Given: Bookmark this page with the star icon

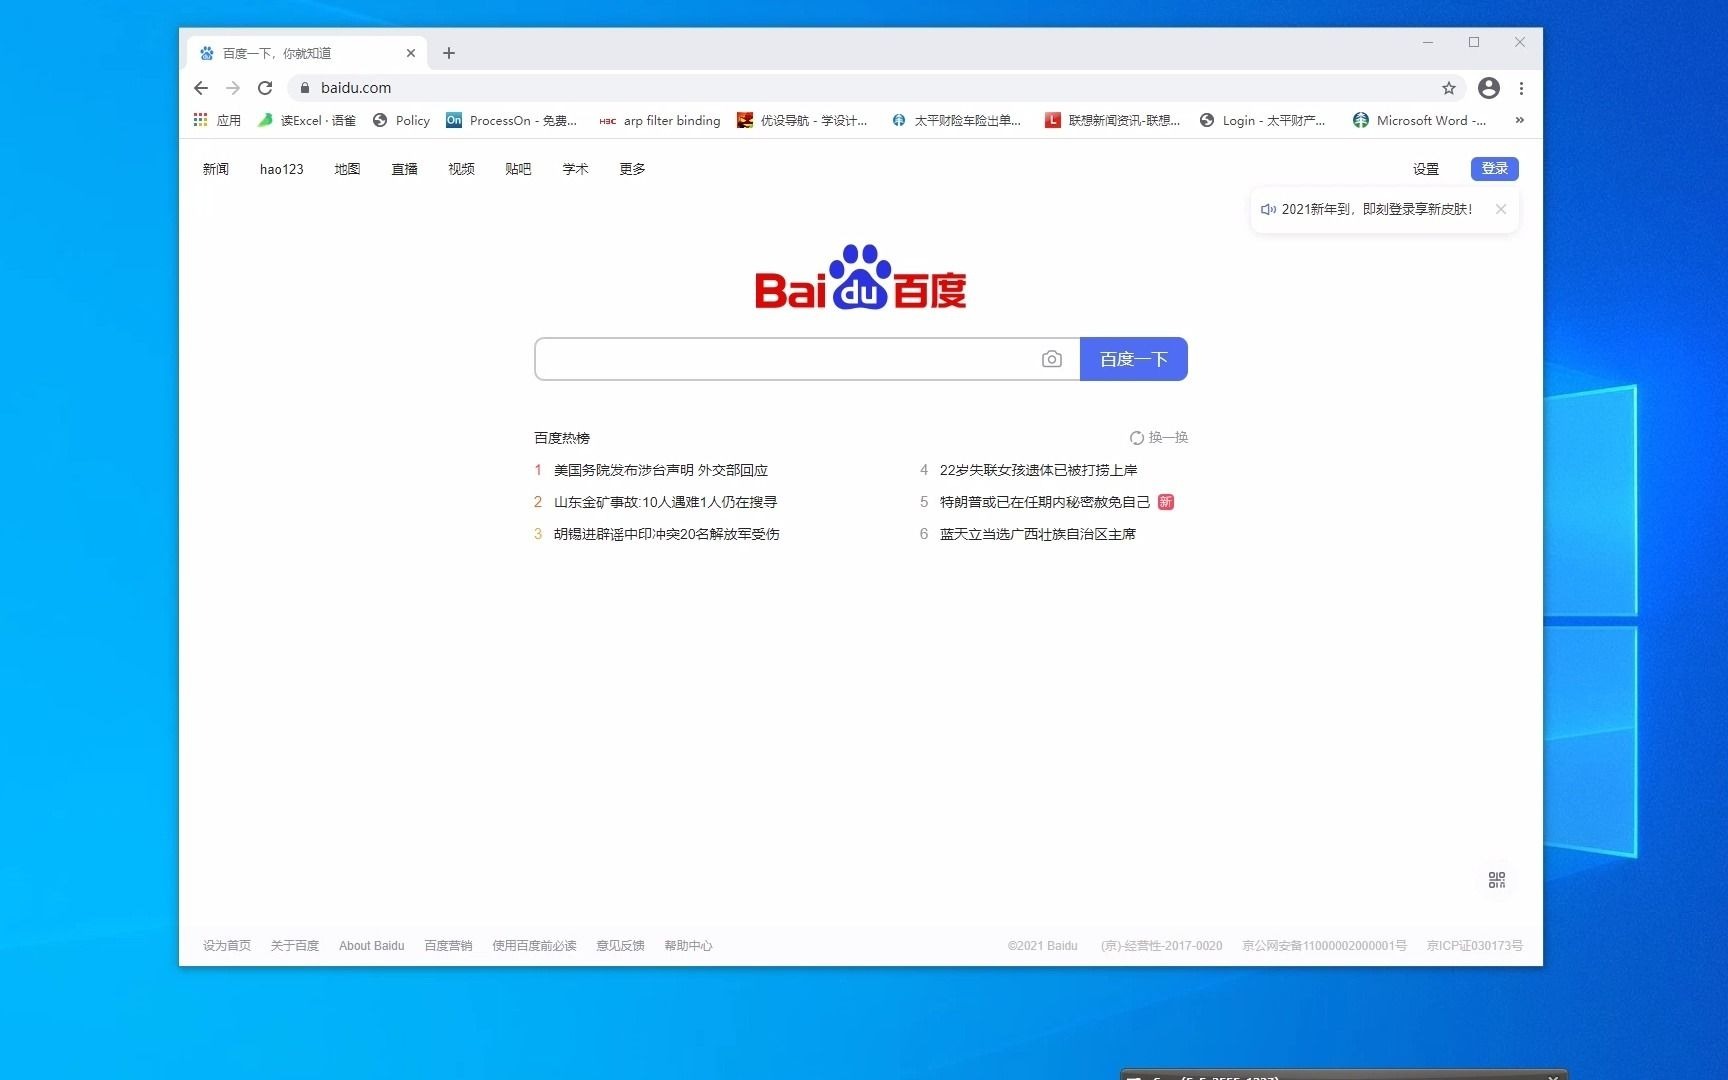Looking at the screenshot, I should [x=1448, y=88].
